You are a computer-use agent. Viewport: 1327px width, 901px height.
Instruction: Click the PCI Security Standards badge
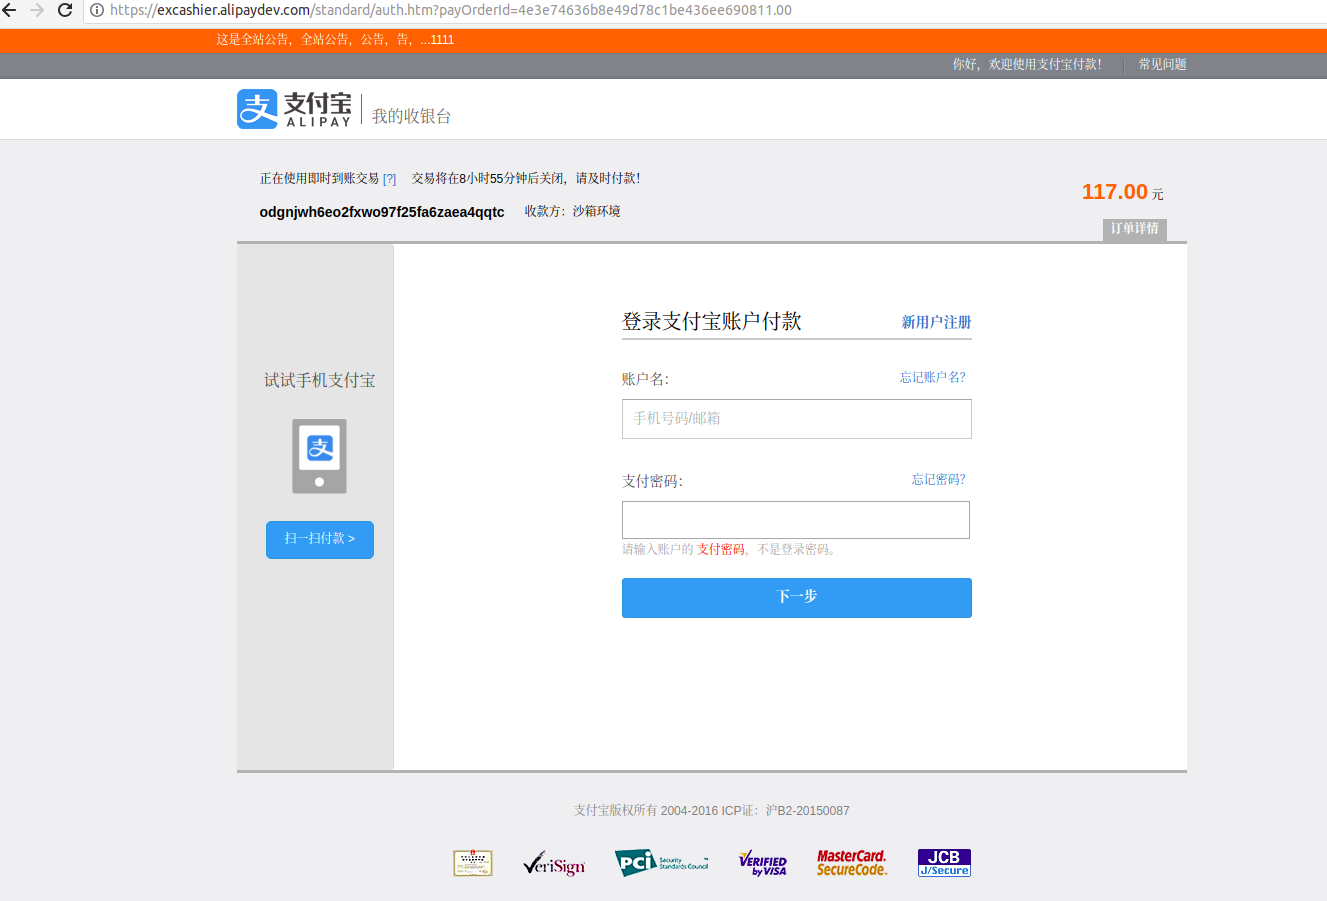click(x=661, y=863)
